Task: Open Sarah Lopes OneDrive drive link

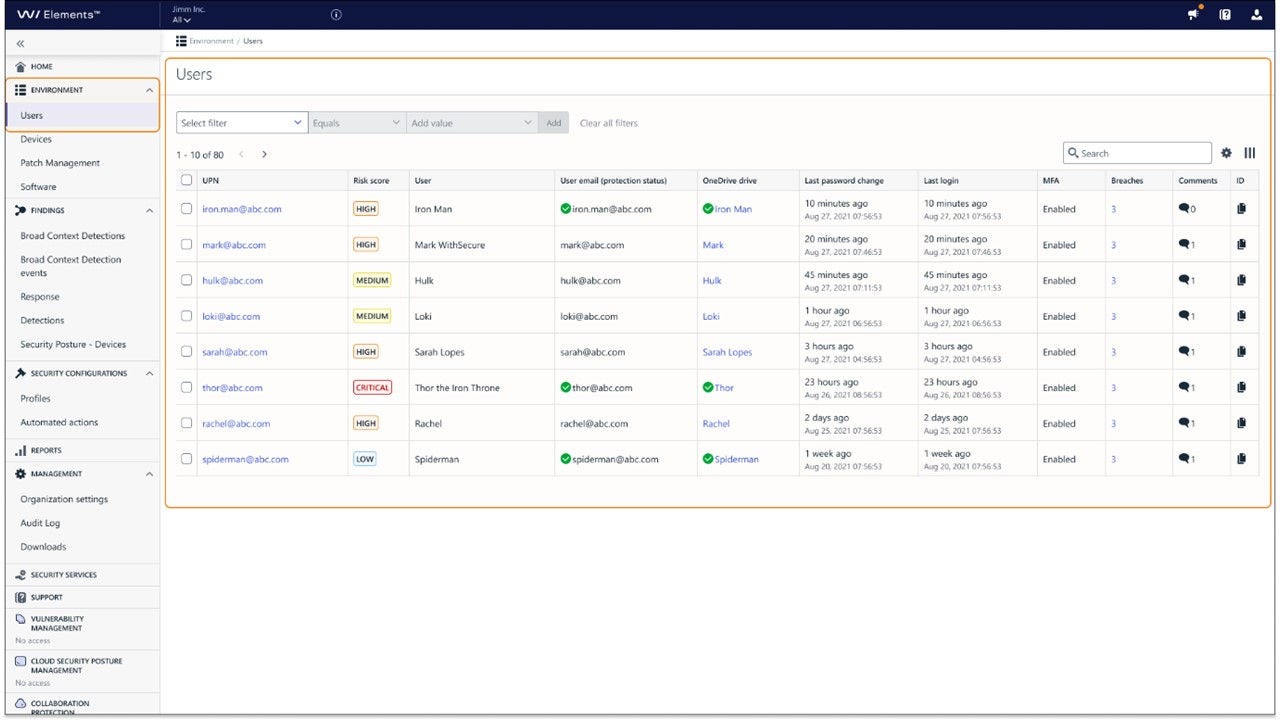Action: [727, 352]
